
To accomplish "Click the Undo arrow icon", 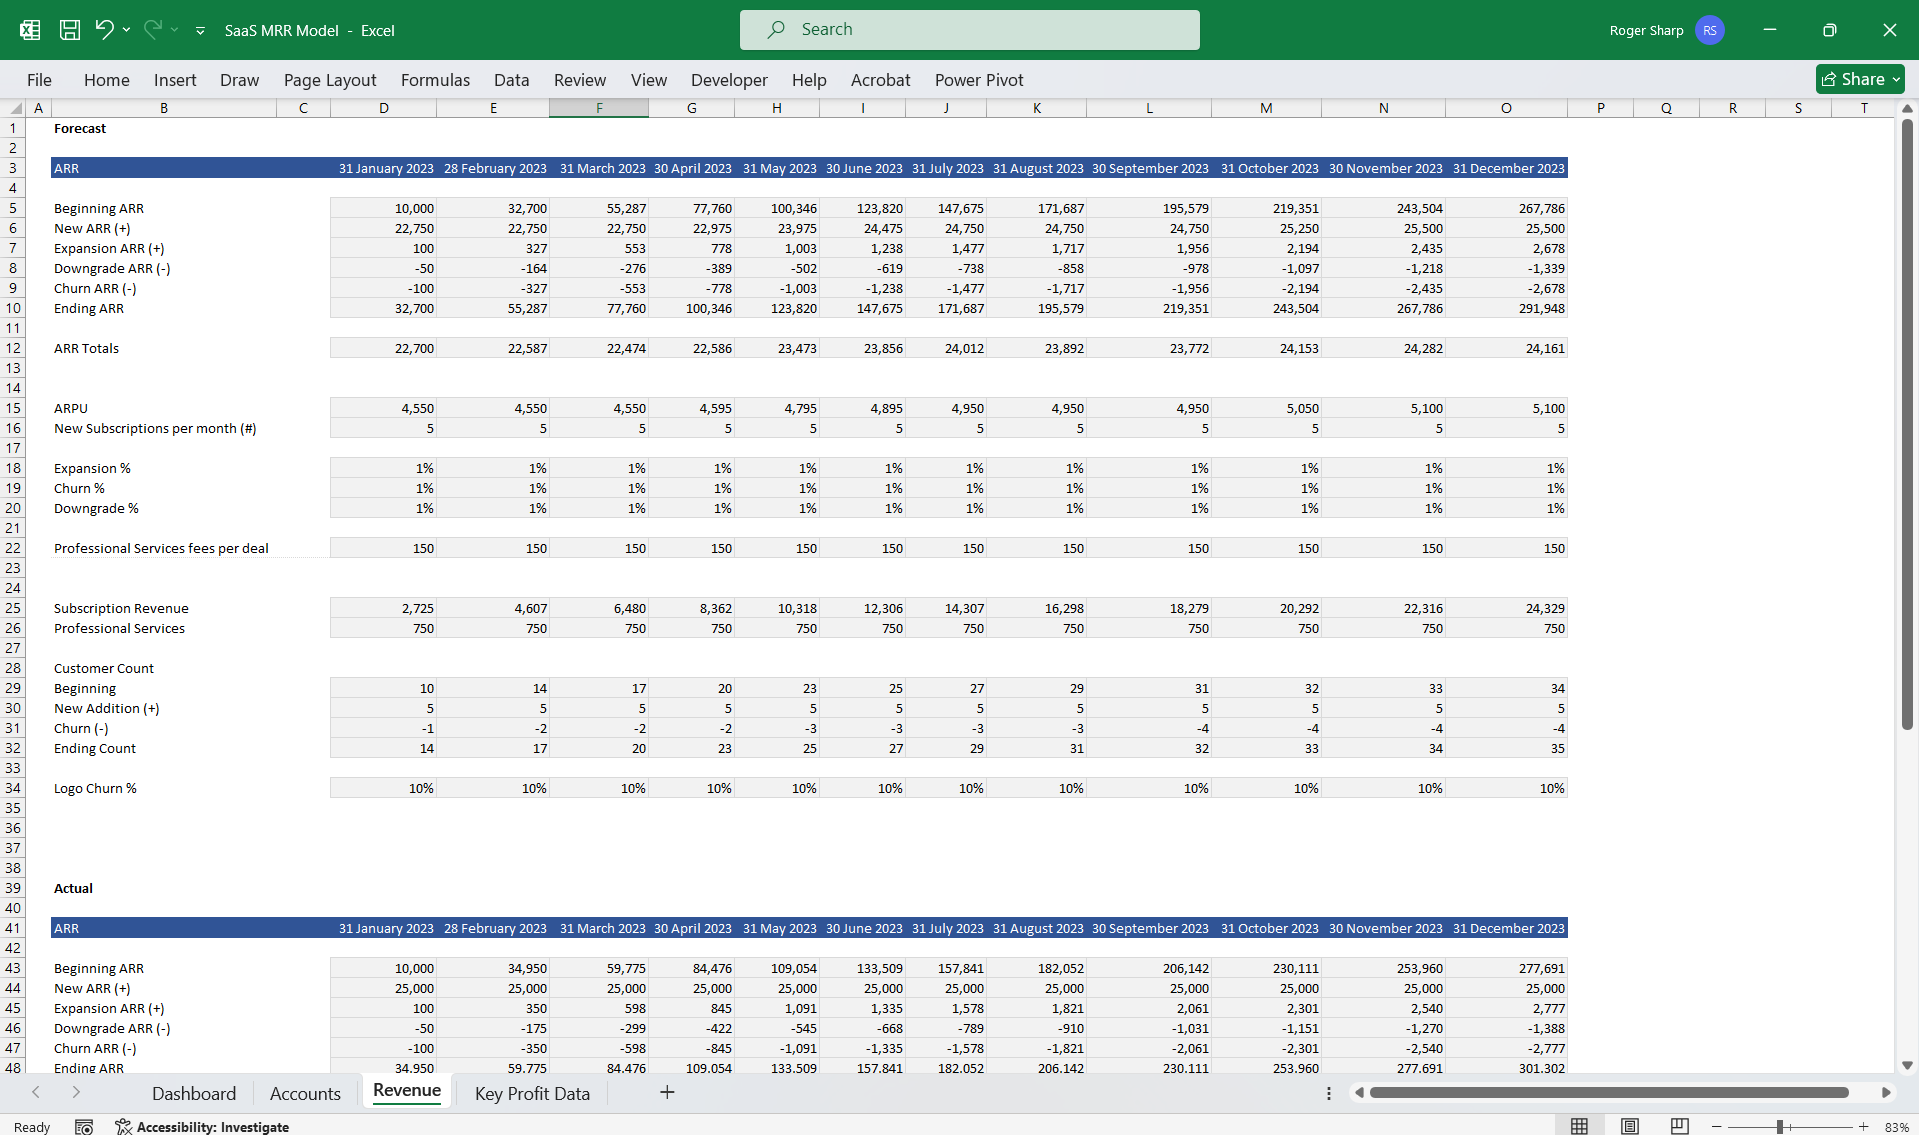I will click(104, 30).
